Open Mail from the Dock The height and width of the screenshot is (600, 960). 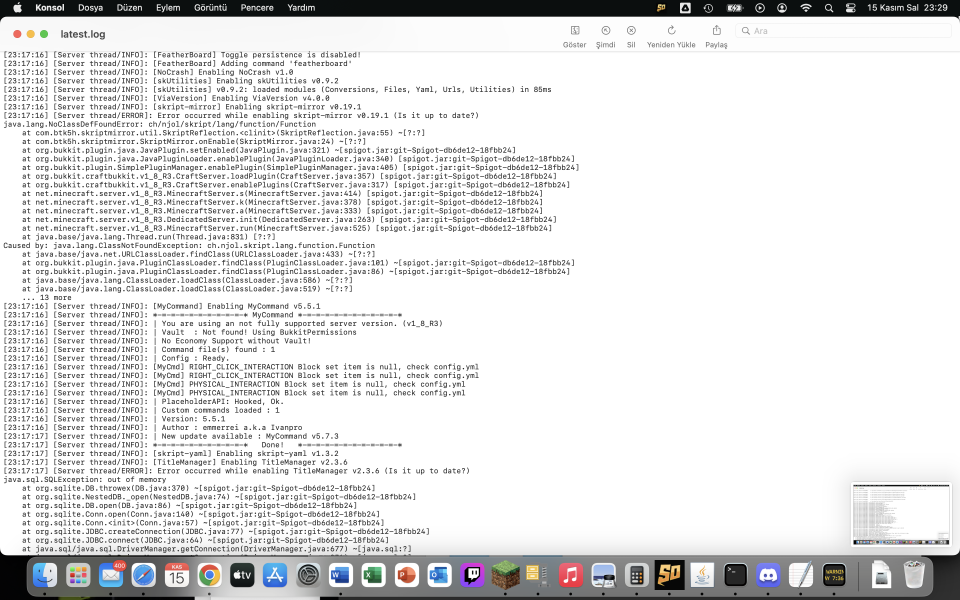click(x=111, y=576)
